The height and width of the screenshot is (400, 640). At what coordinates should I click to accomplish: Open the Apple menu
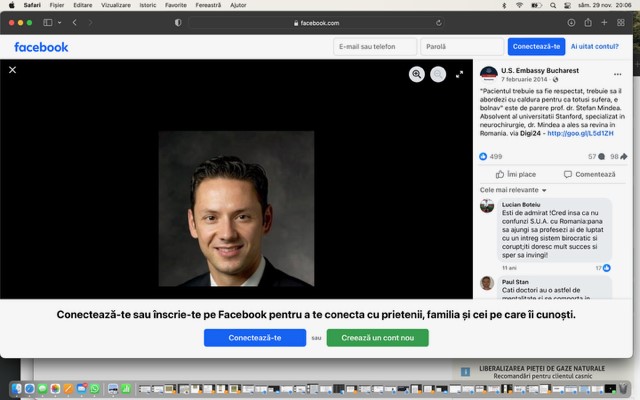[x=11, y=5]
